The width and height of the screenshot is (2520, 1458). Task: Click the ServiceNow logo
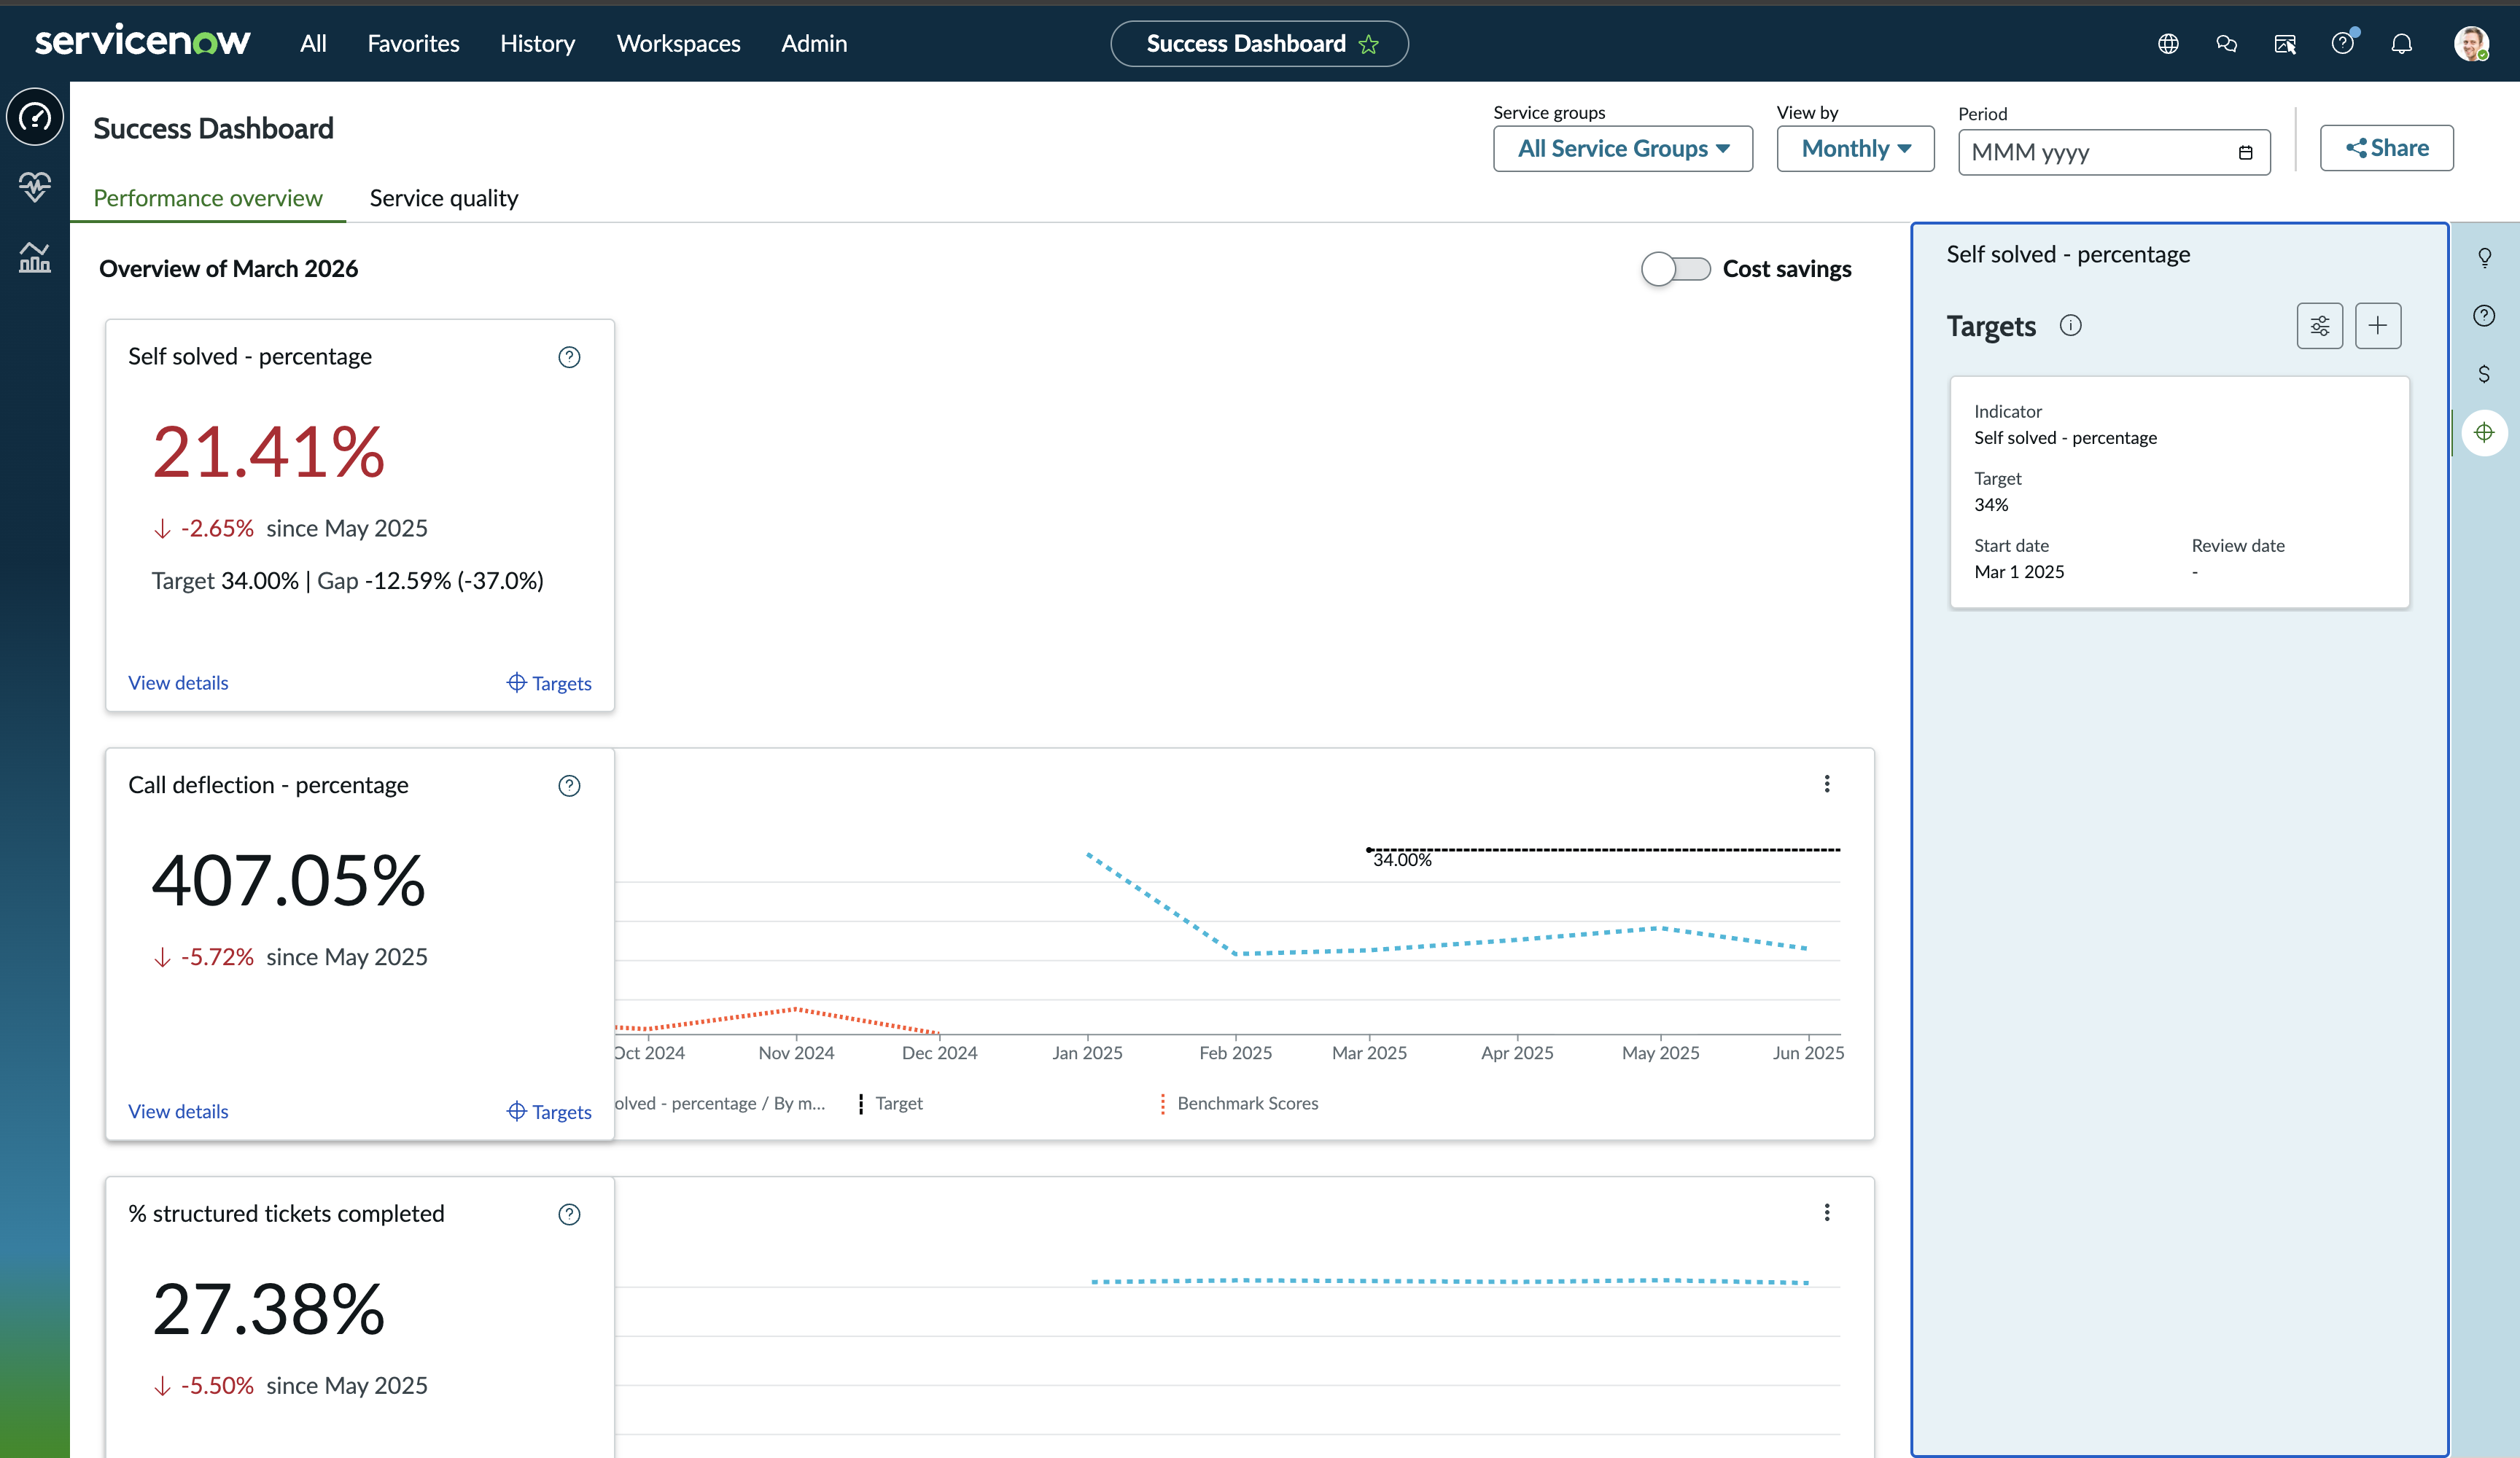(143, 42)
